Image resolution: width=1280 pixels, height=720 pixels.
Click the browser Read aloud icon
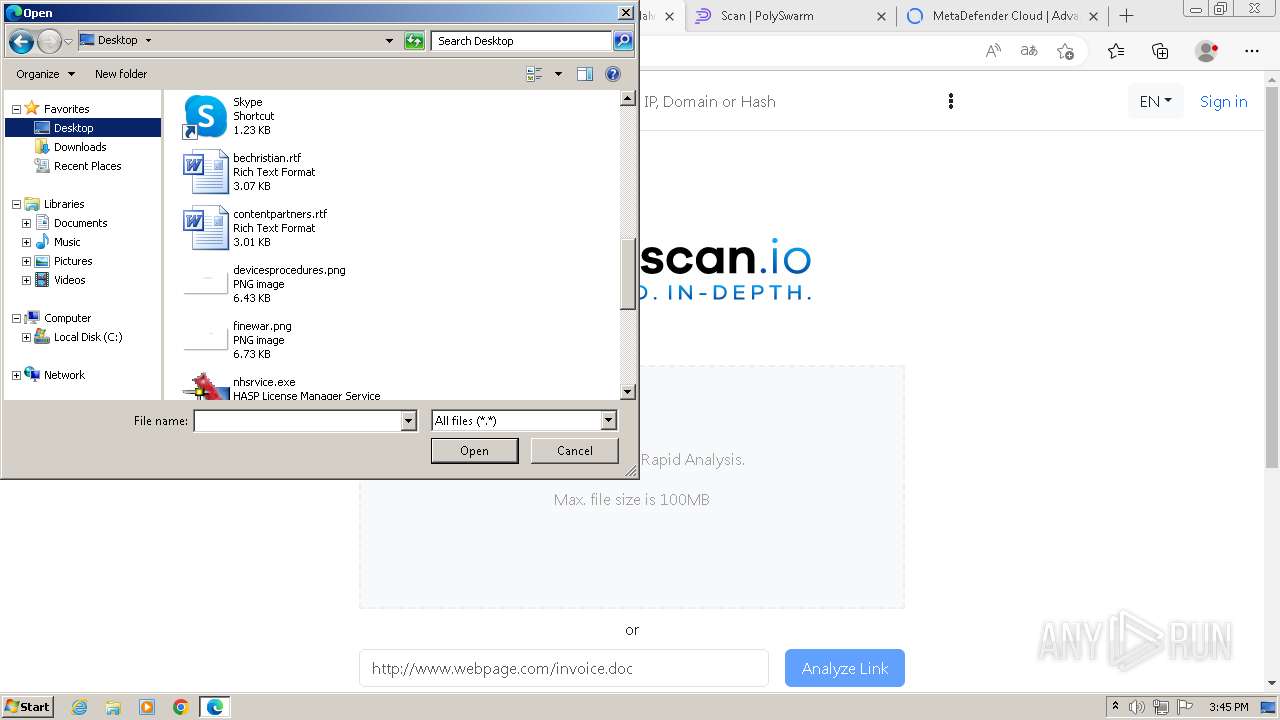993,51
